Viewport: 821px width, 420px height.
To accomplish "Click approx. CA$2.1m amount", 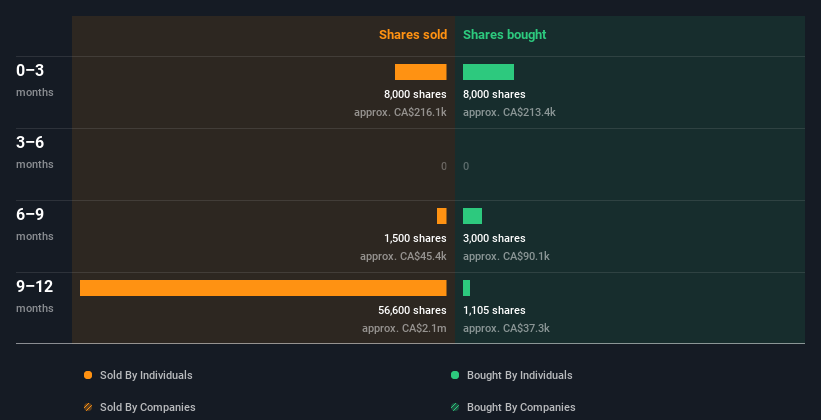I will tap(405, 329).
